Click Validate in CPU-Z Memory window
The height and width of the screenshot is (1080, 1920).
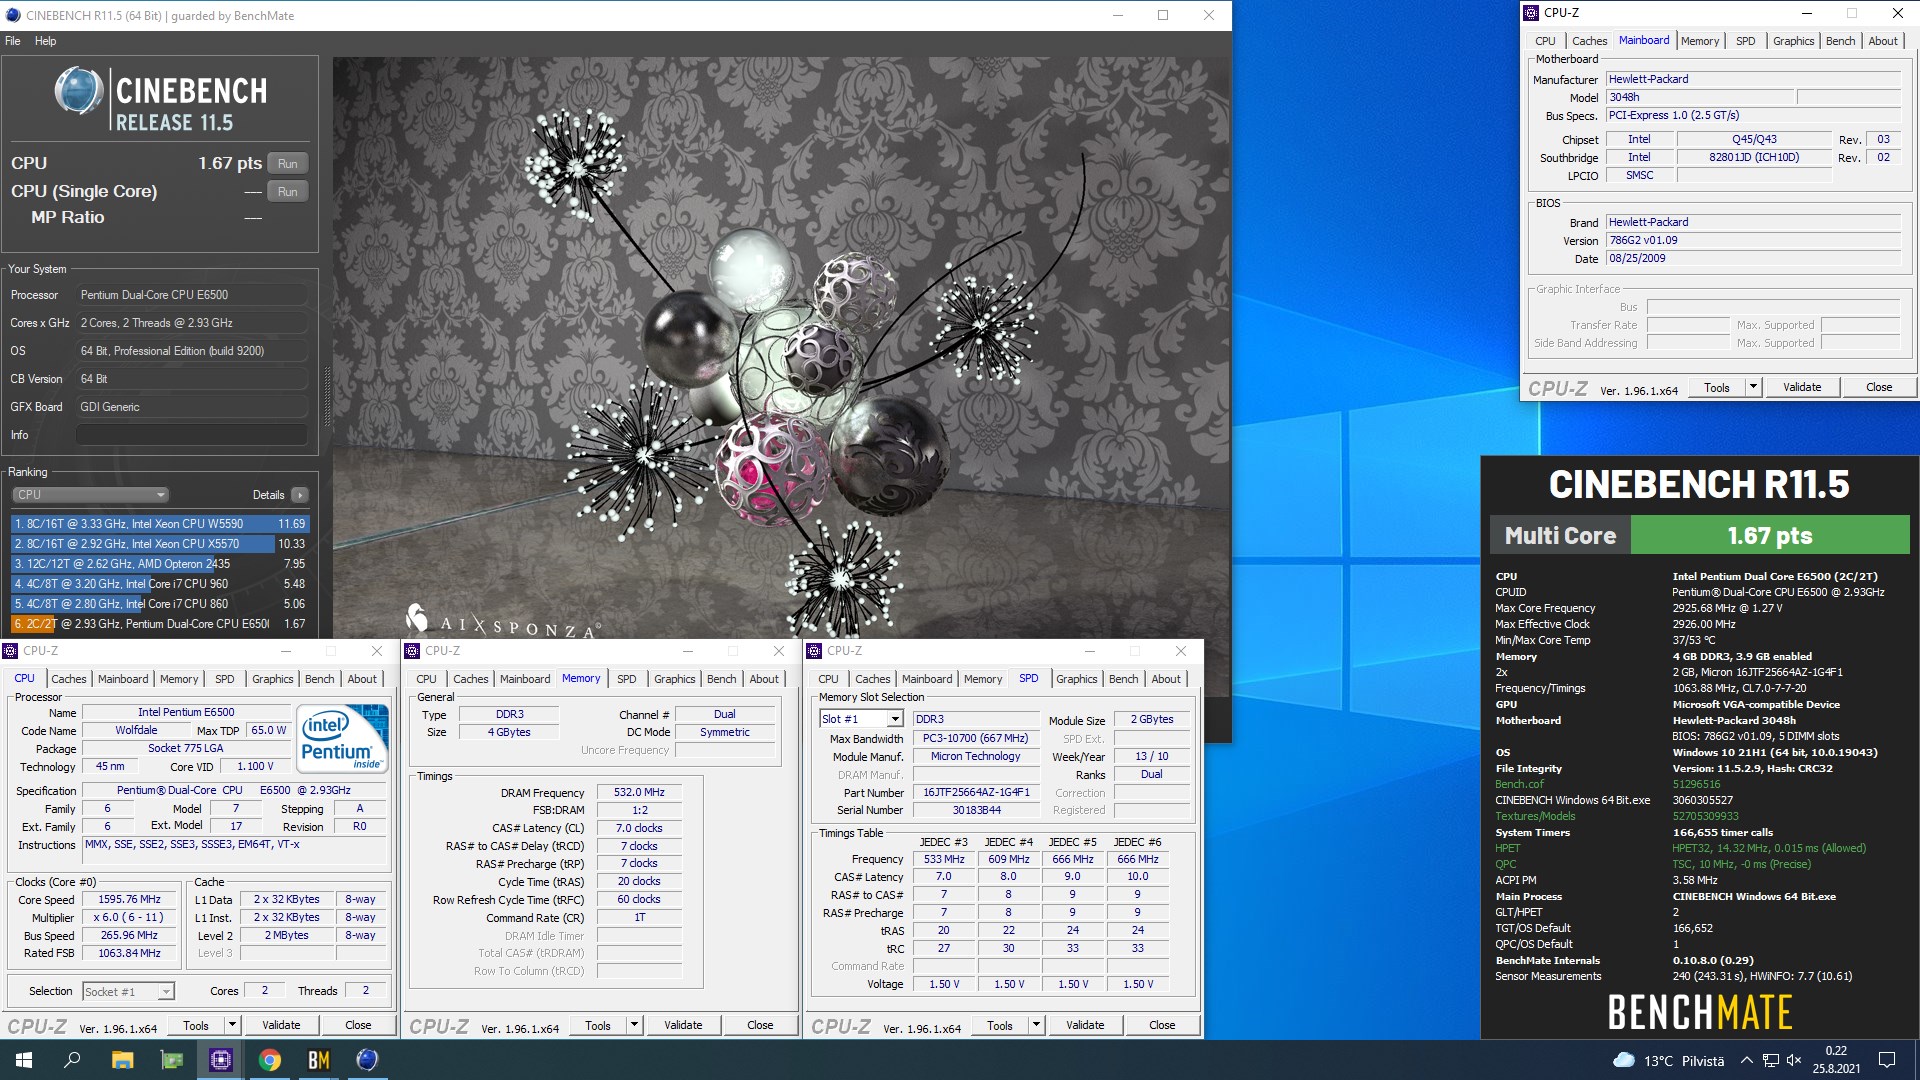(683, 1025)
